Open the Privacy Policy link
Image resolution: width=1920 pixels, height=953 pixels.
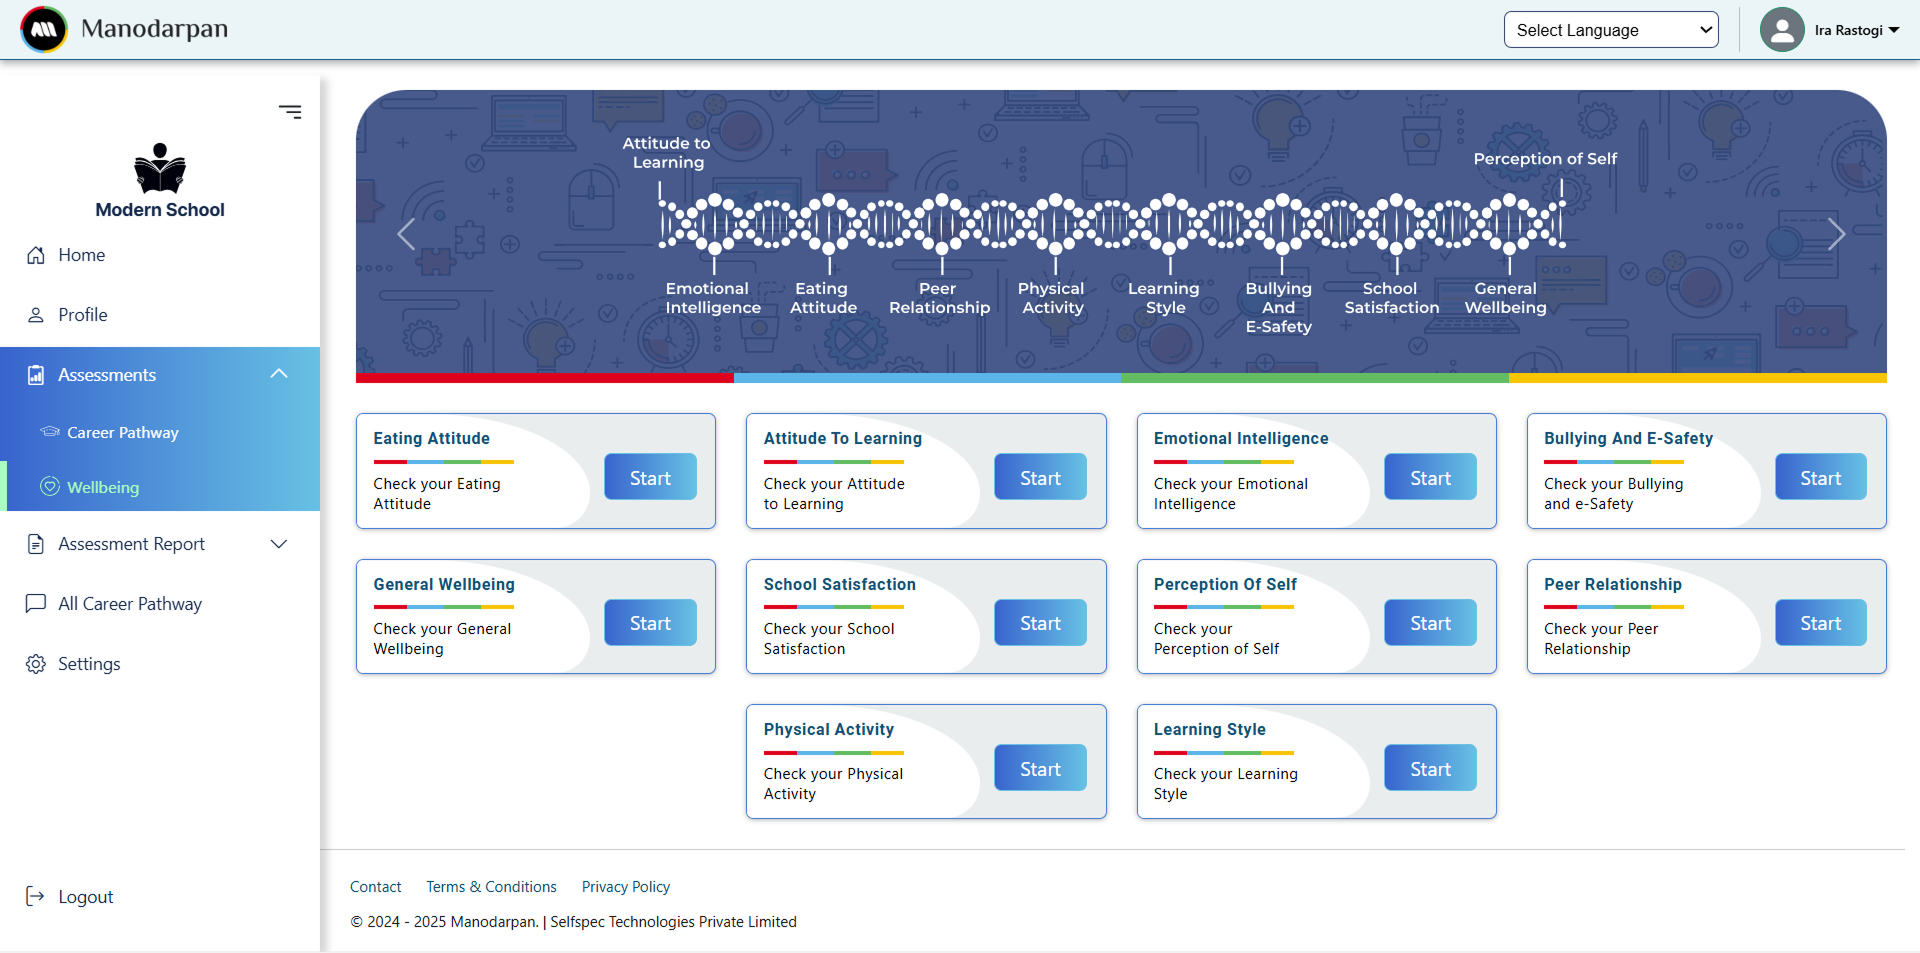625,886
